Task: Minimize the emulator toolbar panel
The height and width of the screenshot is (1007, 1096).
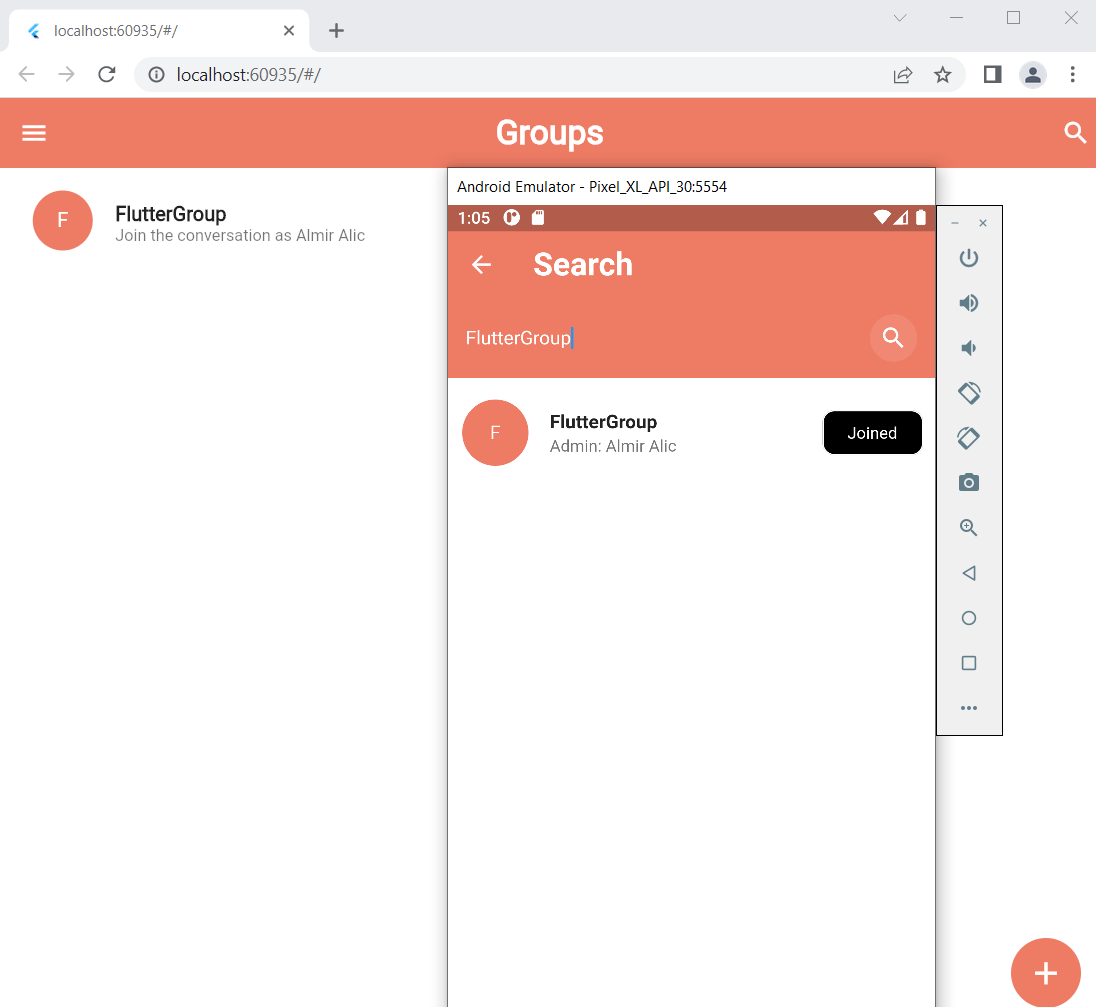Action: point(955,223)
